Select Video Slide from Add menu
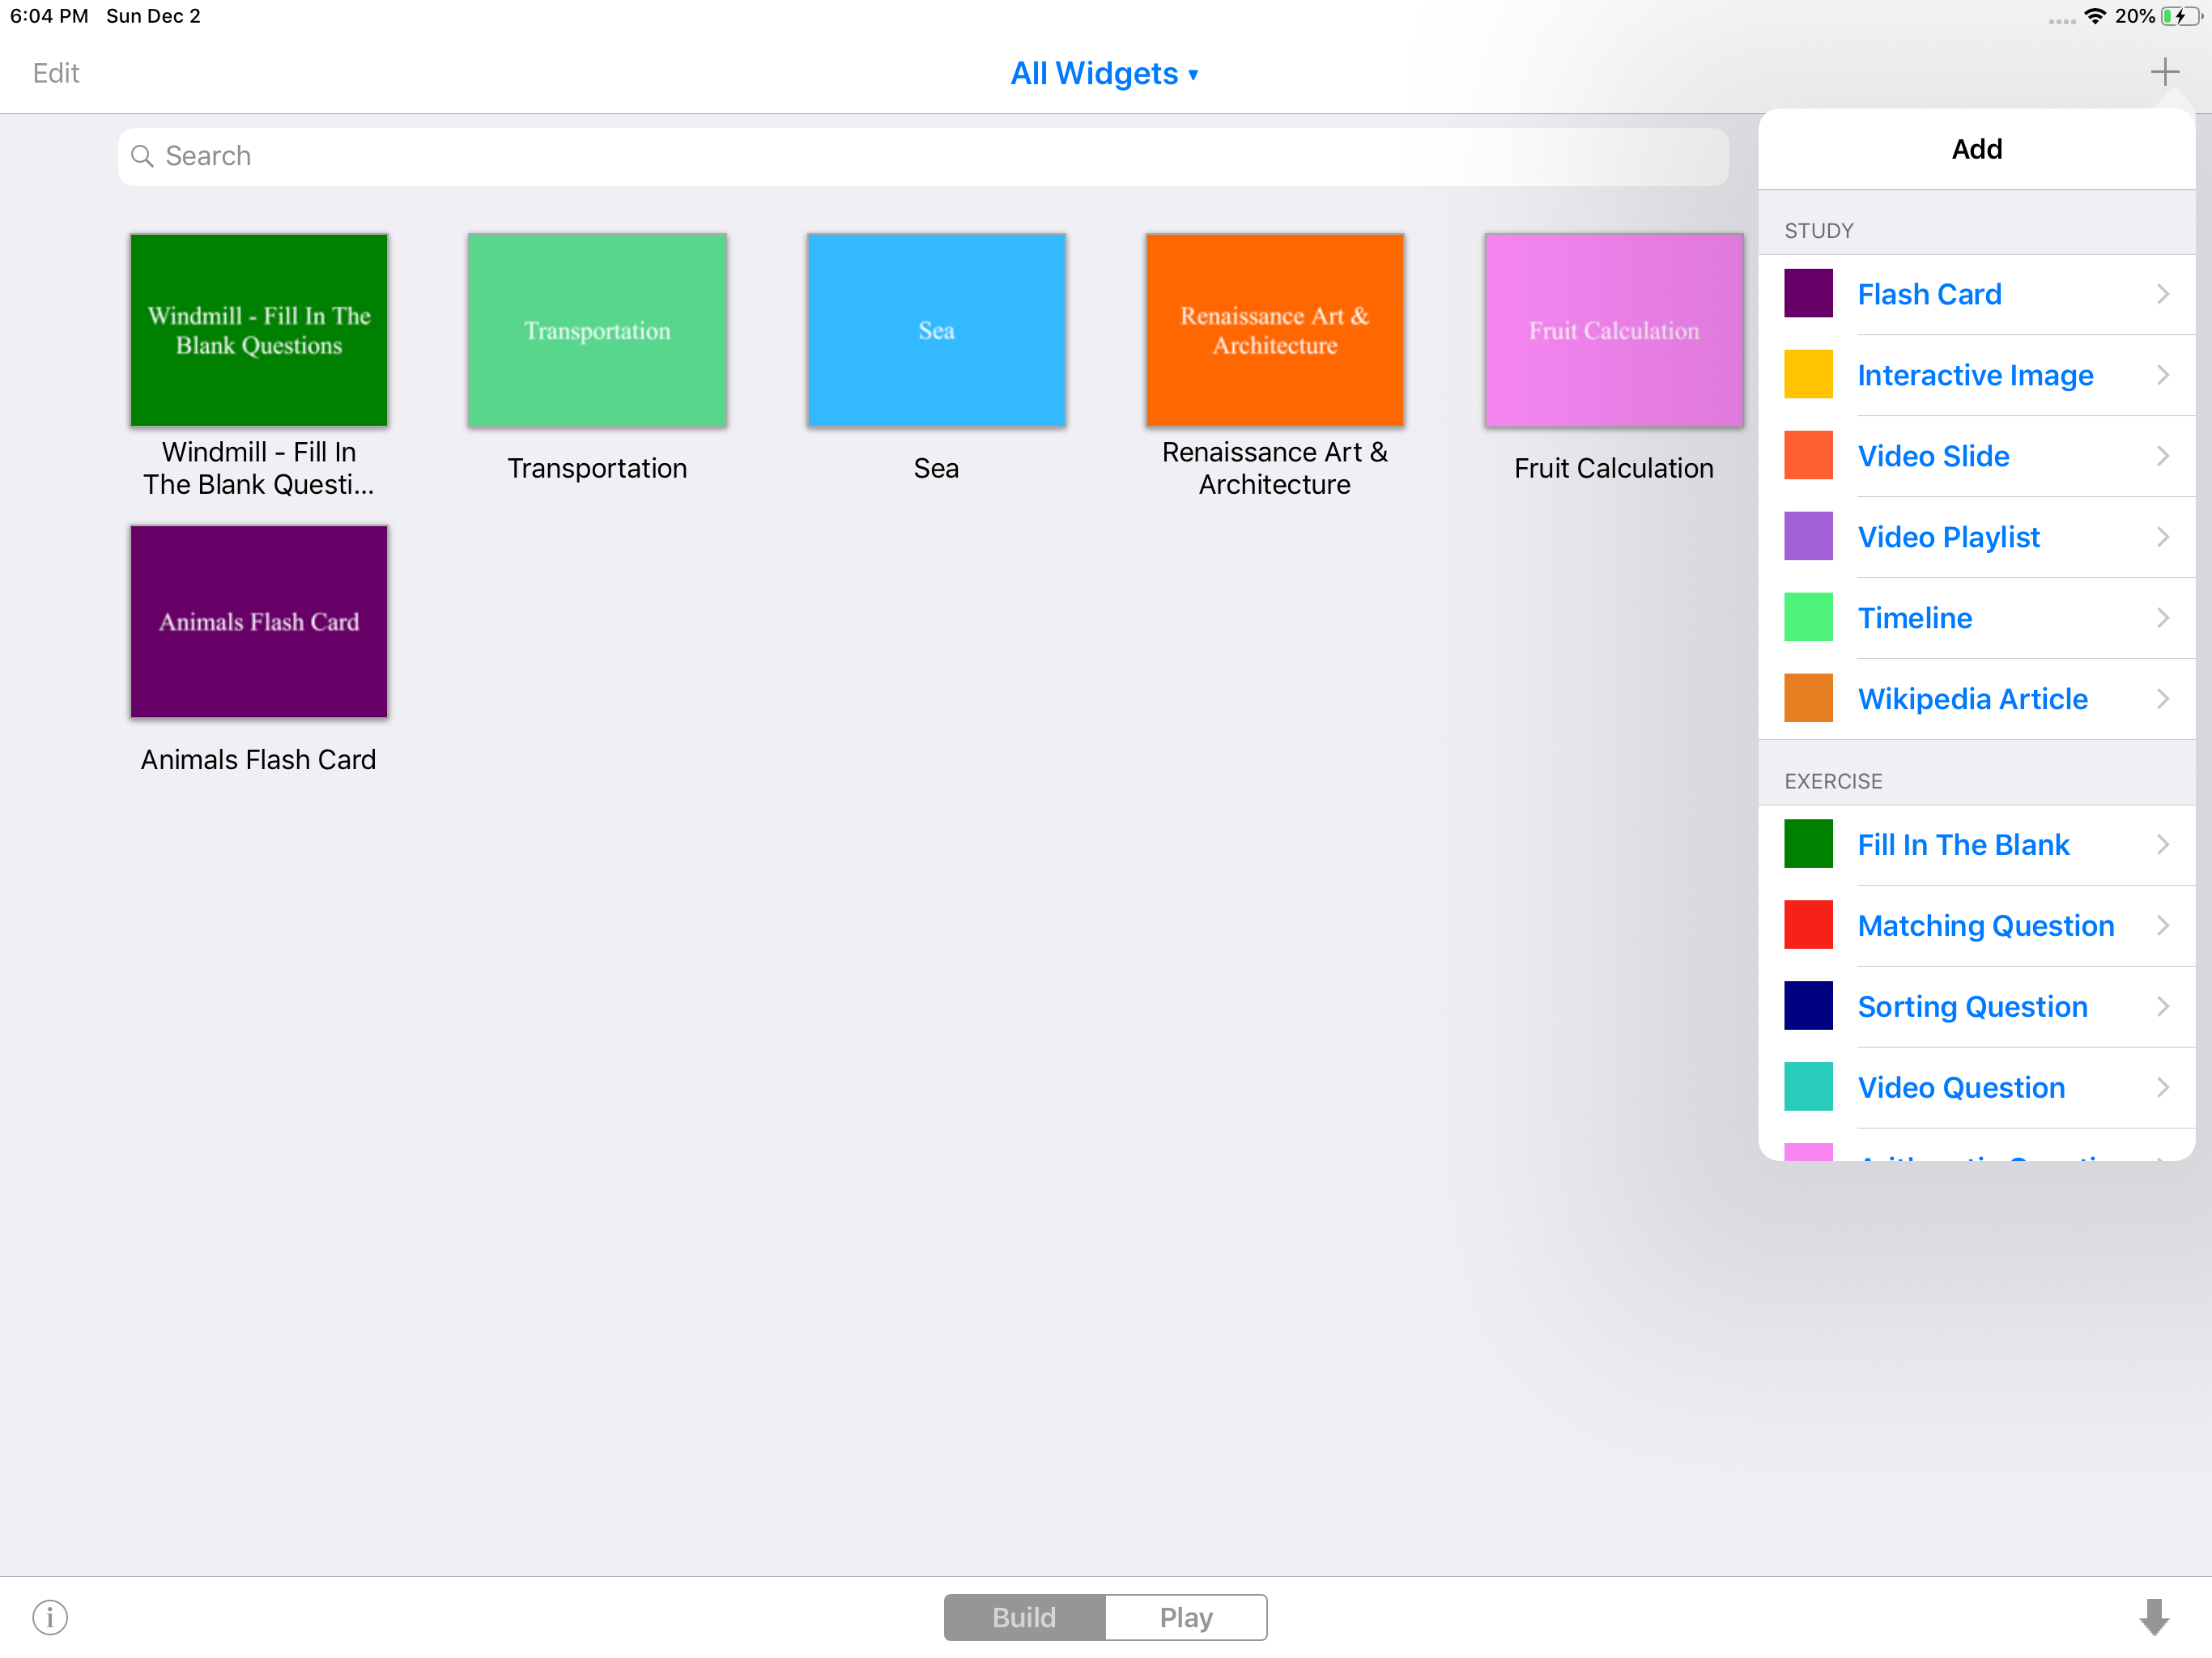2212x1658 pixels. point(1932,456)
